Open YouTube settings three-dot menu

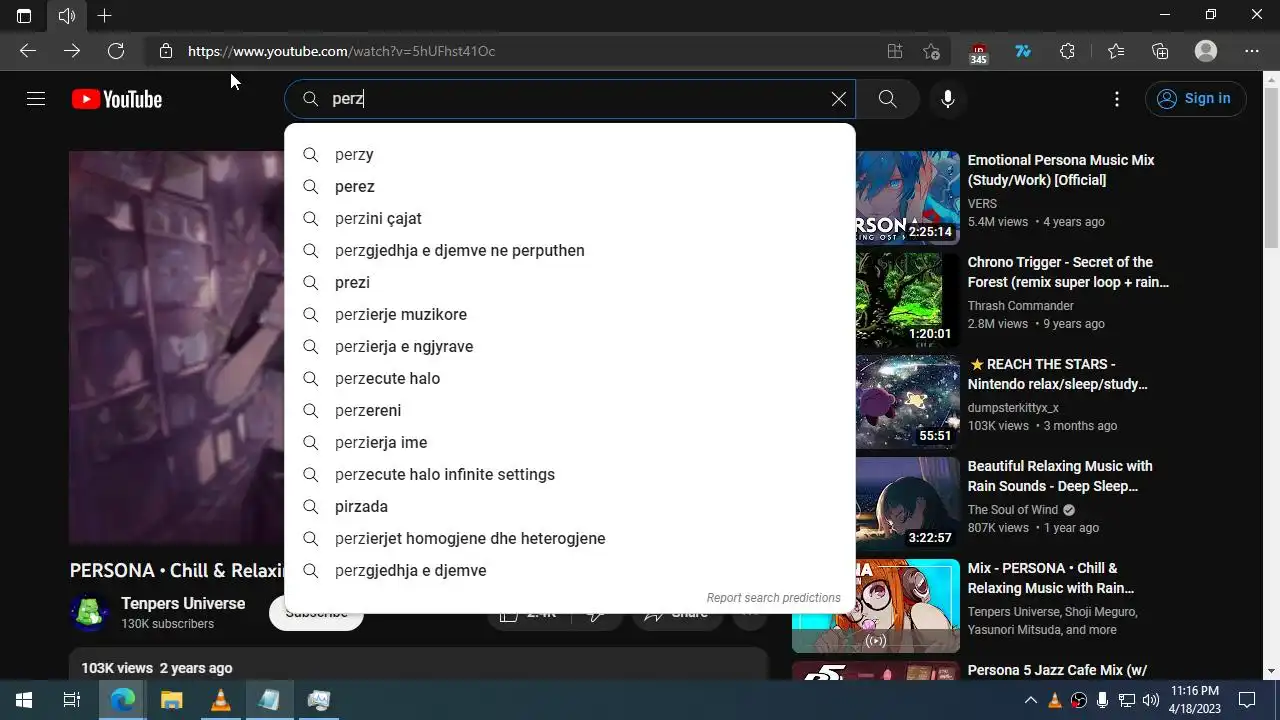point(1117,99)
